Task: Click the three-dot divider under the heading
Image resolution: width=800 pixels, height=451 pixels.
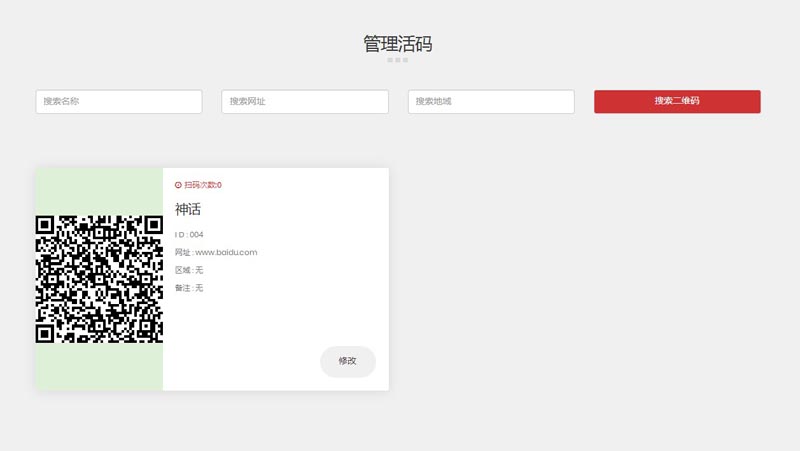Action: click(398, 61)
